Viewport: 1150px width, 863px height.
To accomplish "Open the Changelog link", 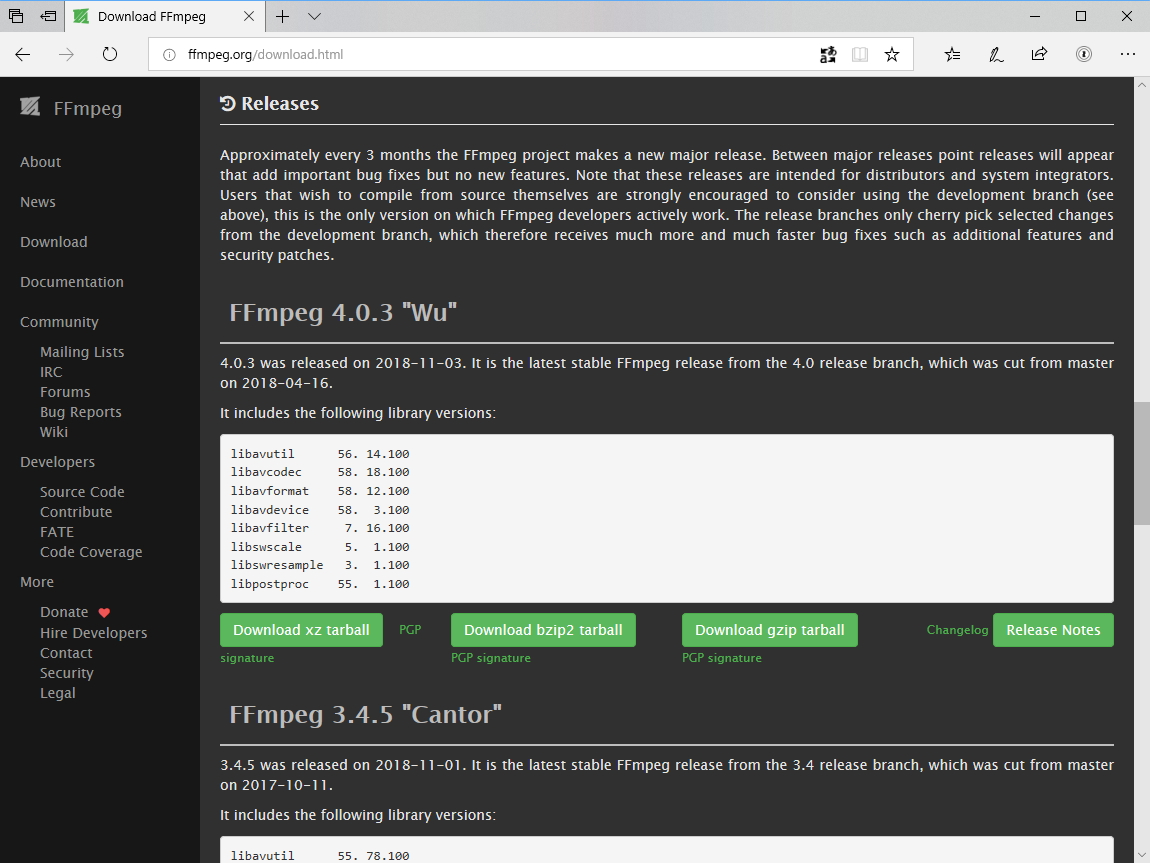I will tap(957, 630).
